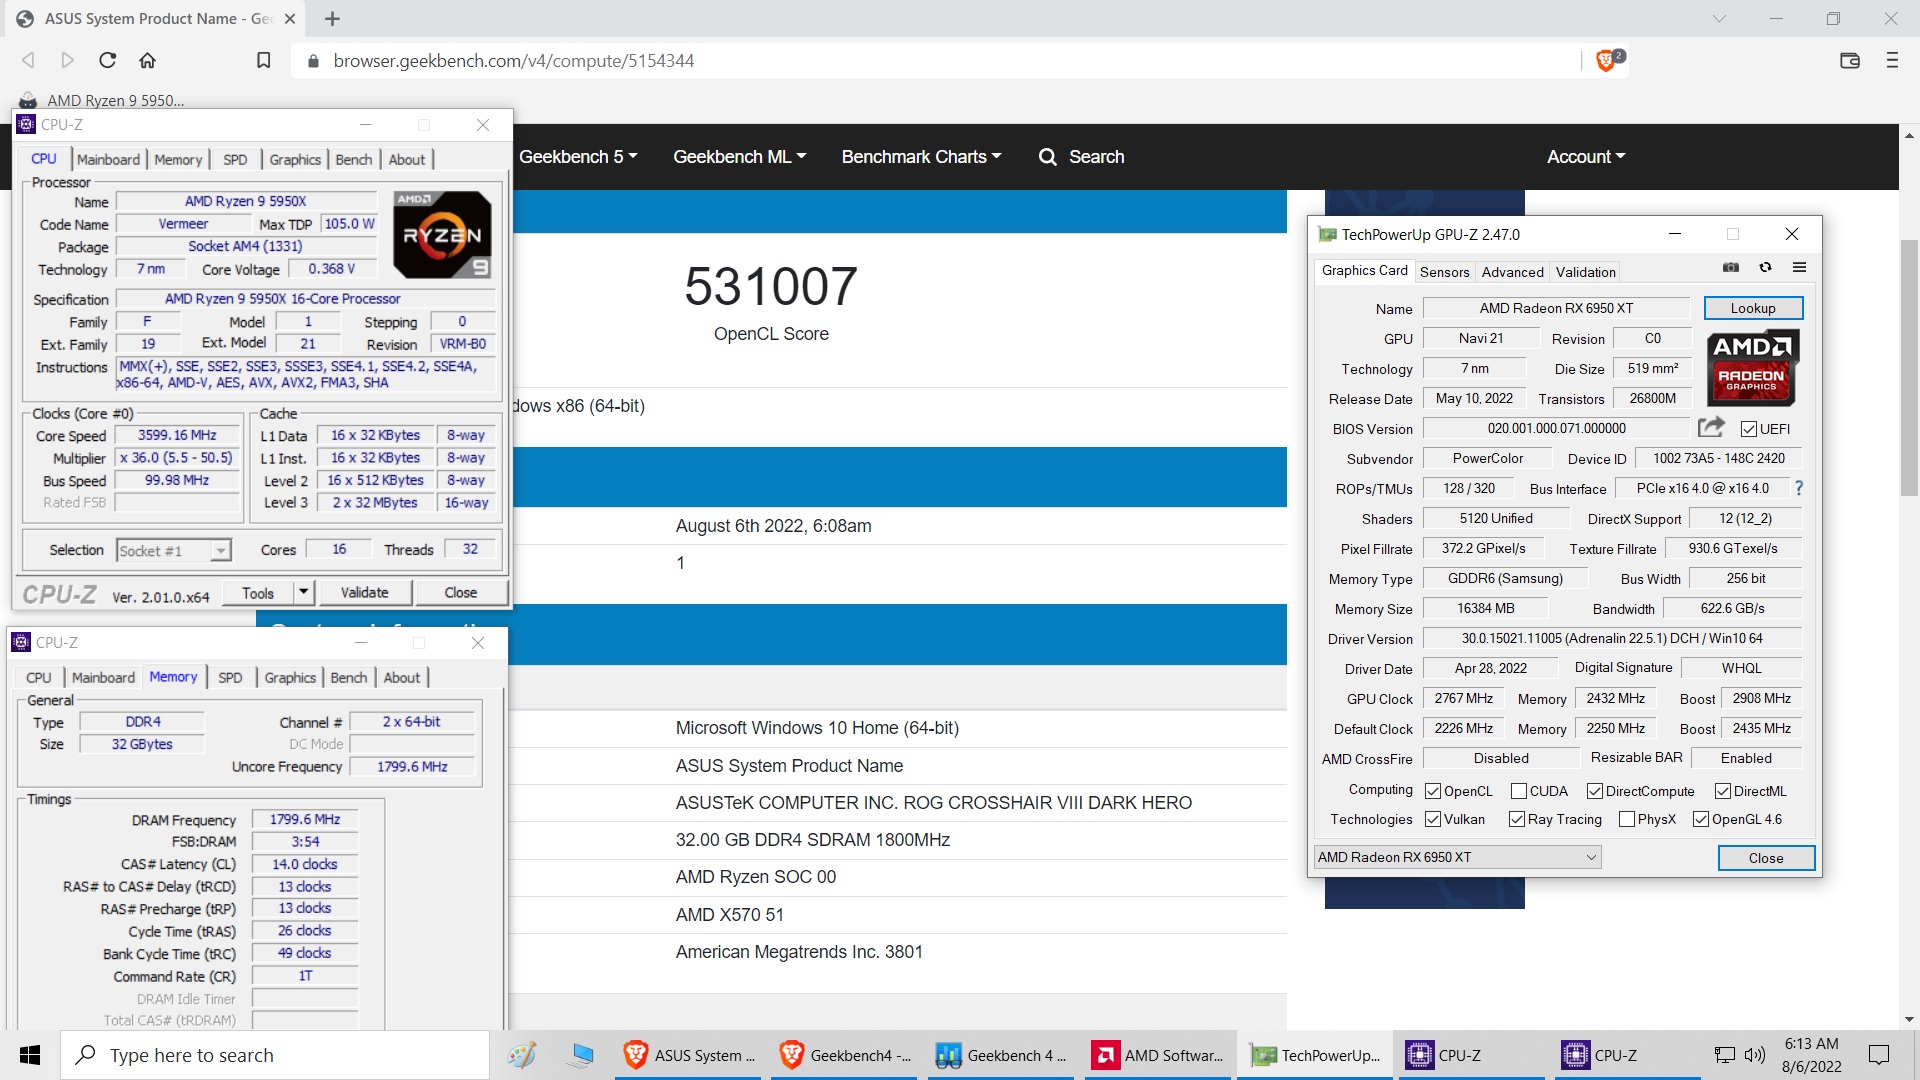Image resolution: width=1920 pixels, height=1080 pixels.
Task: Click the browser address bar URL
Action: coord(513,60)
